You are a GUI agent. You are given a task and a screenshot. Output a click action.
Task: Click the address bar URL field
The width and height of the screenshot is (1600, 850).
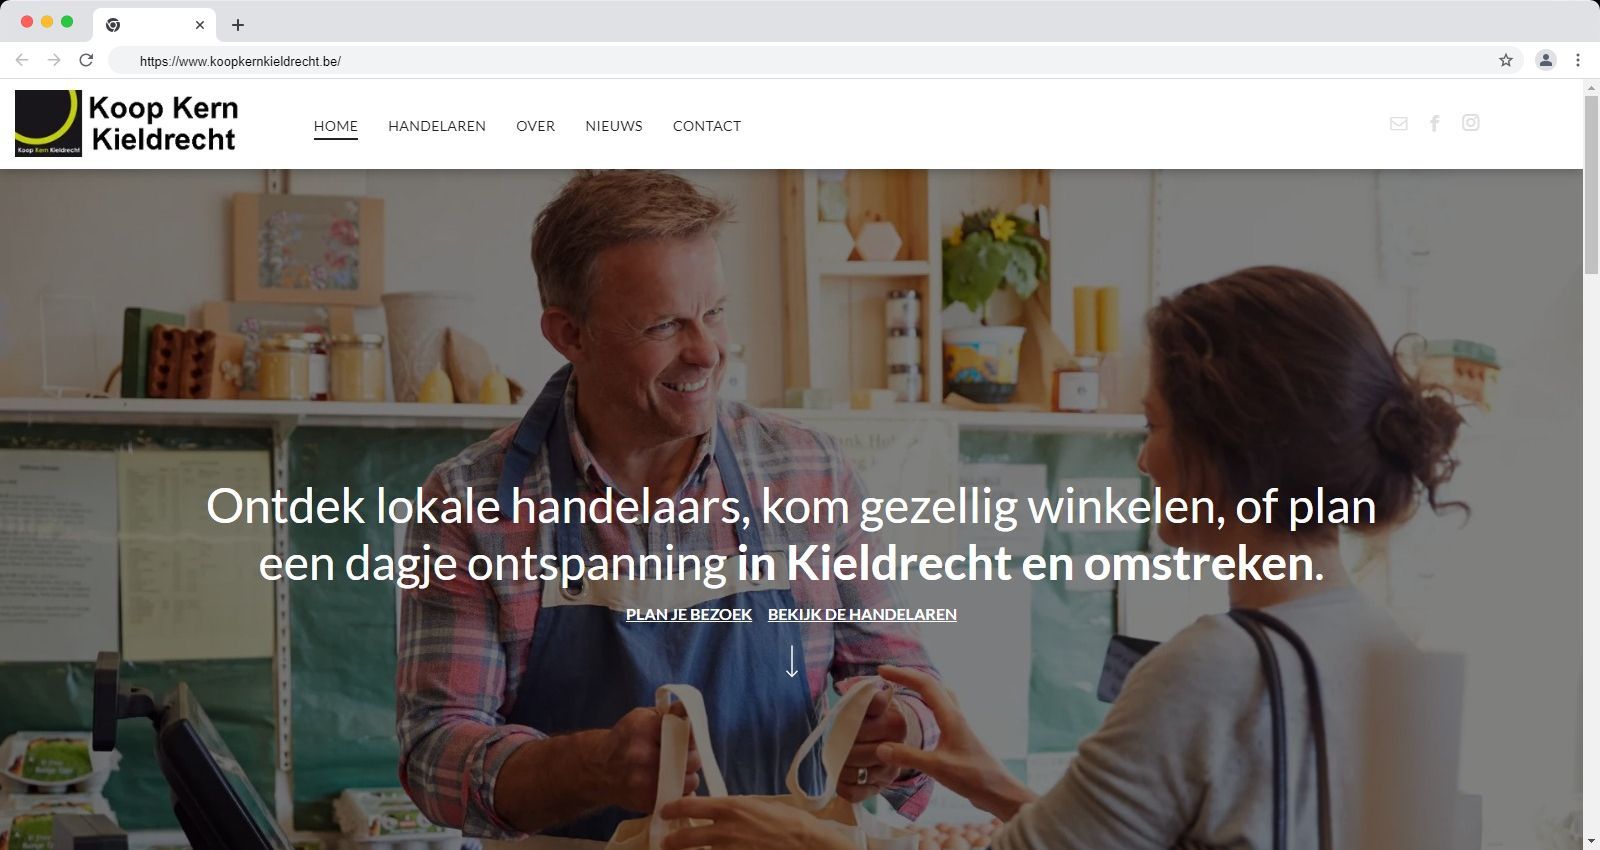coord(800,61)
